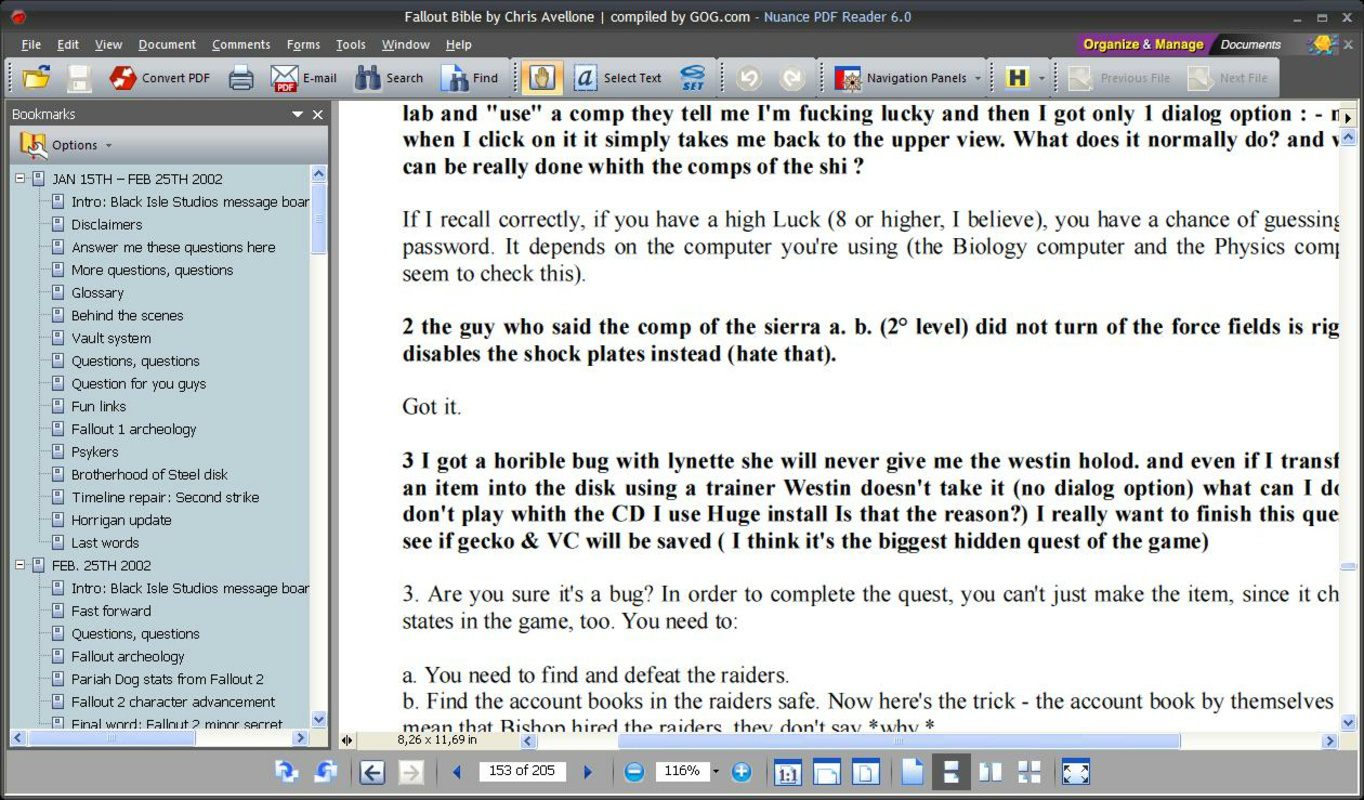Click the Zoom in plus icon
Image resolution: width=1364 pixels, height=800 pixels.
(741, 771)
